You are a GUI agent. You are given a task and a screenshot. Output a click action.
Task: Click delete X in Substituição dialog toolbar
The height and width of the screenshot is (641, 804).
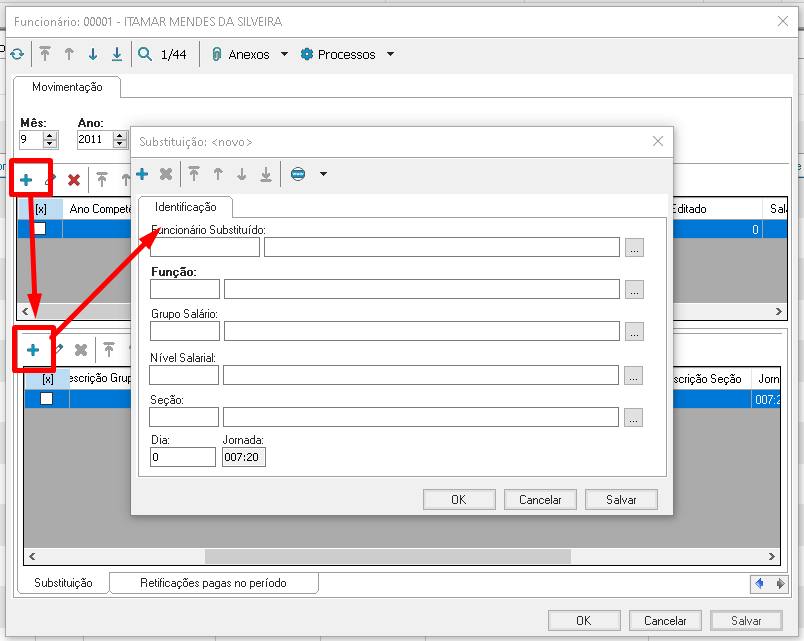tap(166, 174)
